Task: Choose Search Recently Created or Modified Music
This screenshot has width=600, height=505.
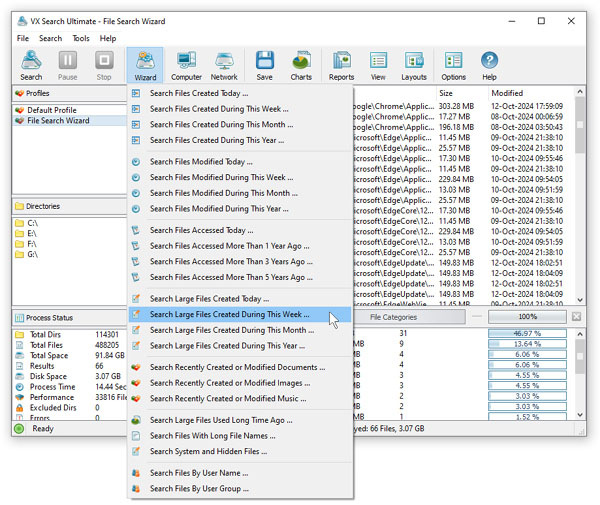Action: pyautogui.click(x=240, y=399)
